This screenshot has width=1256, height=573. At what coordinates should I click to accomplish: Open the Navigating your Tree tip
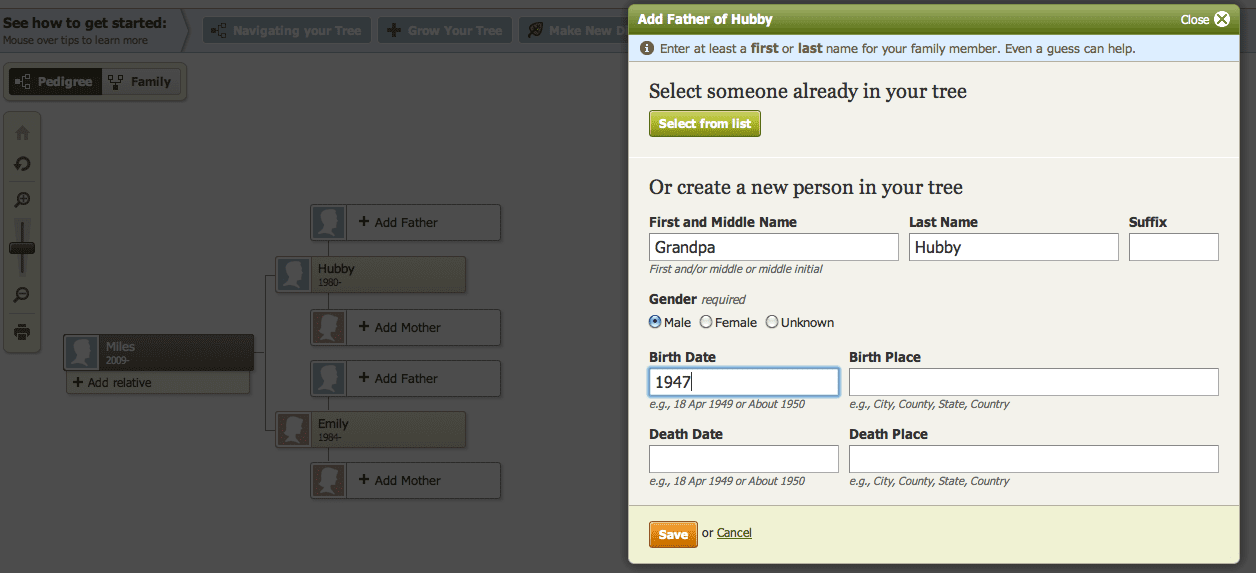click(287, 30)
